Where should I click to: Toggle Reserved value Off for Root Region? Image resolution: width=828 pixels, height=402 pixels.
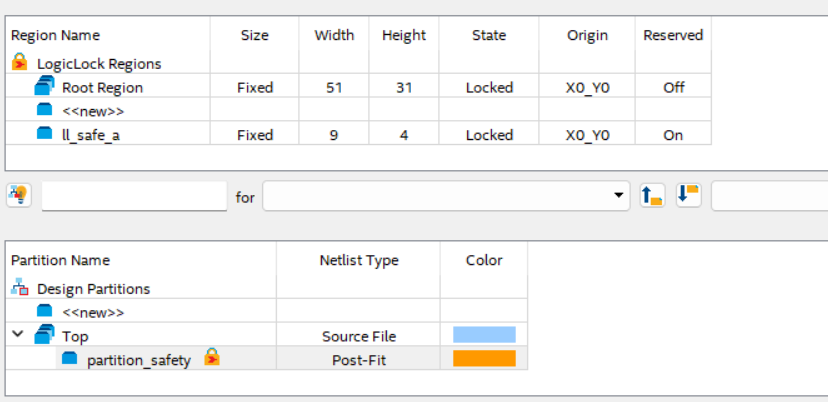click(673, 88)
